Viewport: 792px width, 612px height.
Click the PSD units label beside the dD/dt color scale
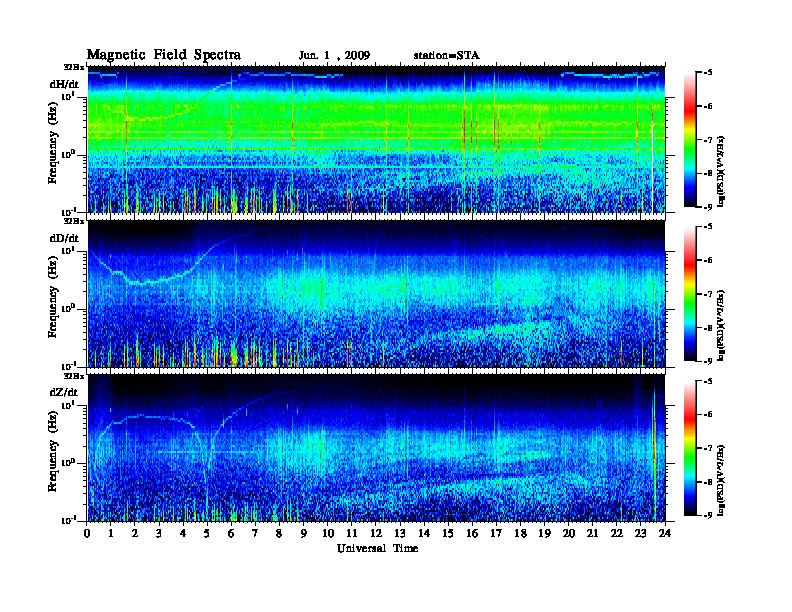point(722,325)
